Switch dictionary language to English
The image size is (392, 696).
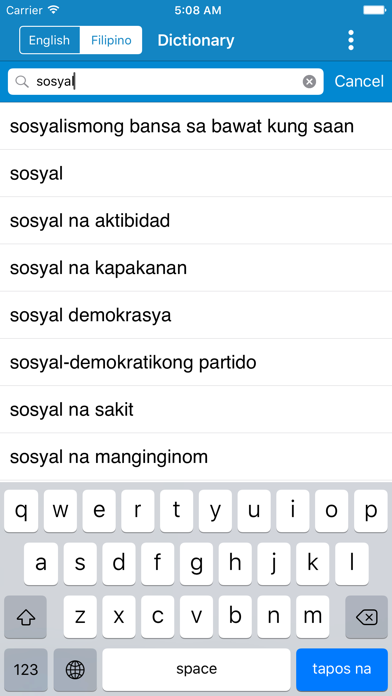click(49, 40)
